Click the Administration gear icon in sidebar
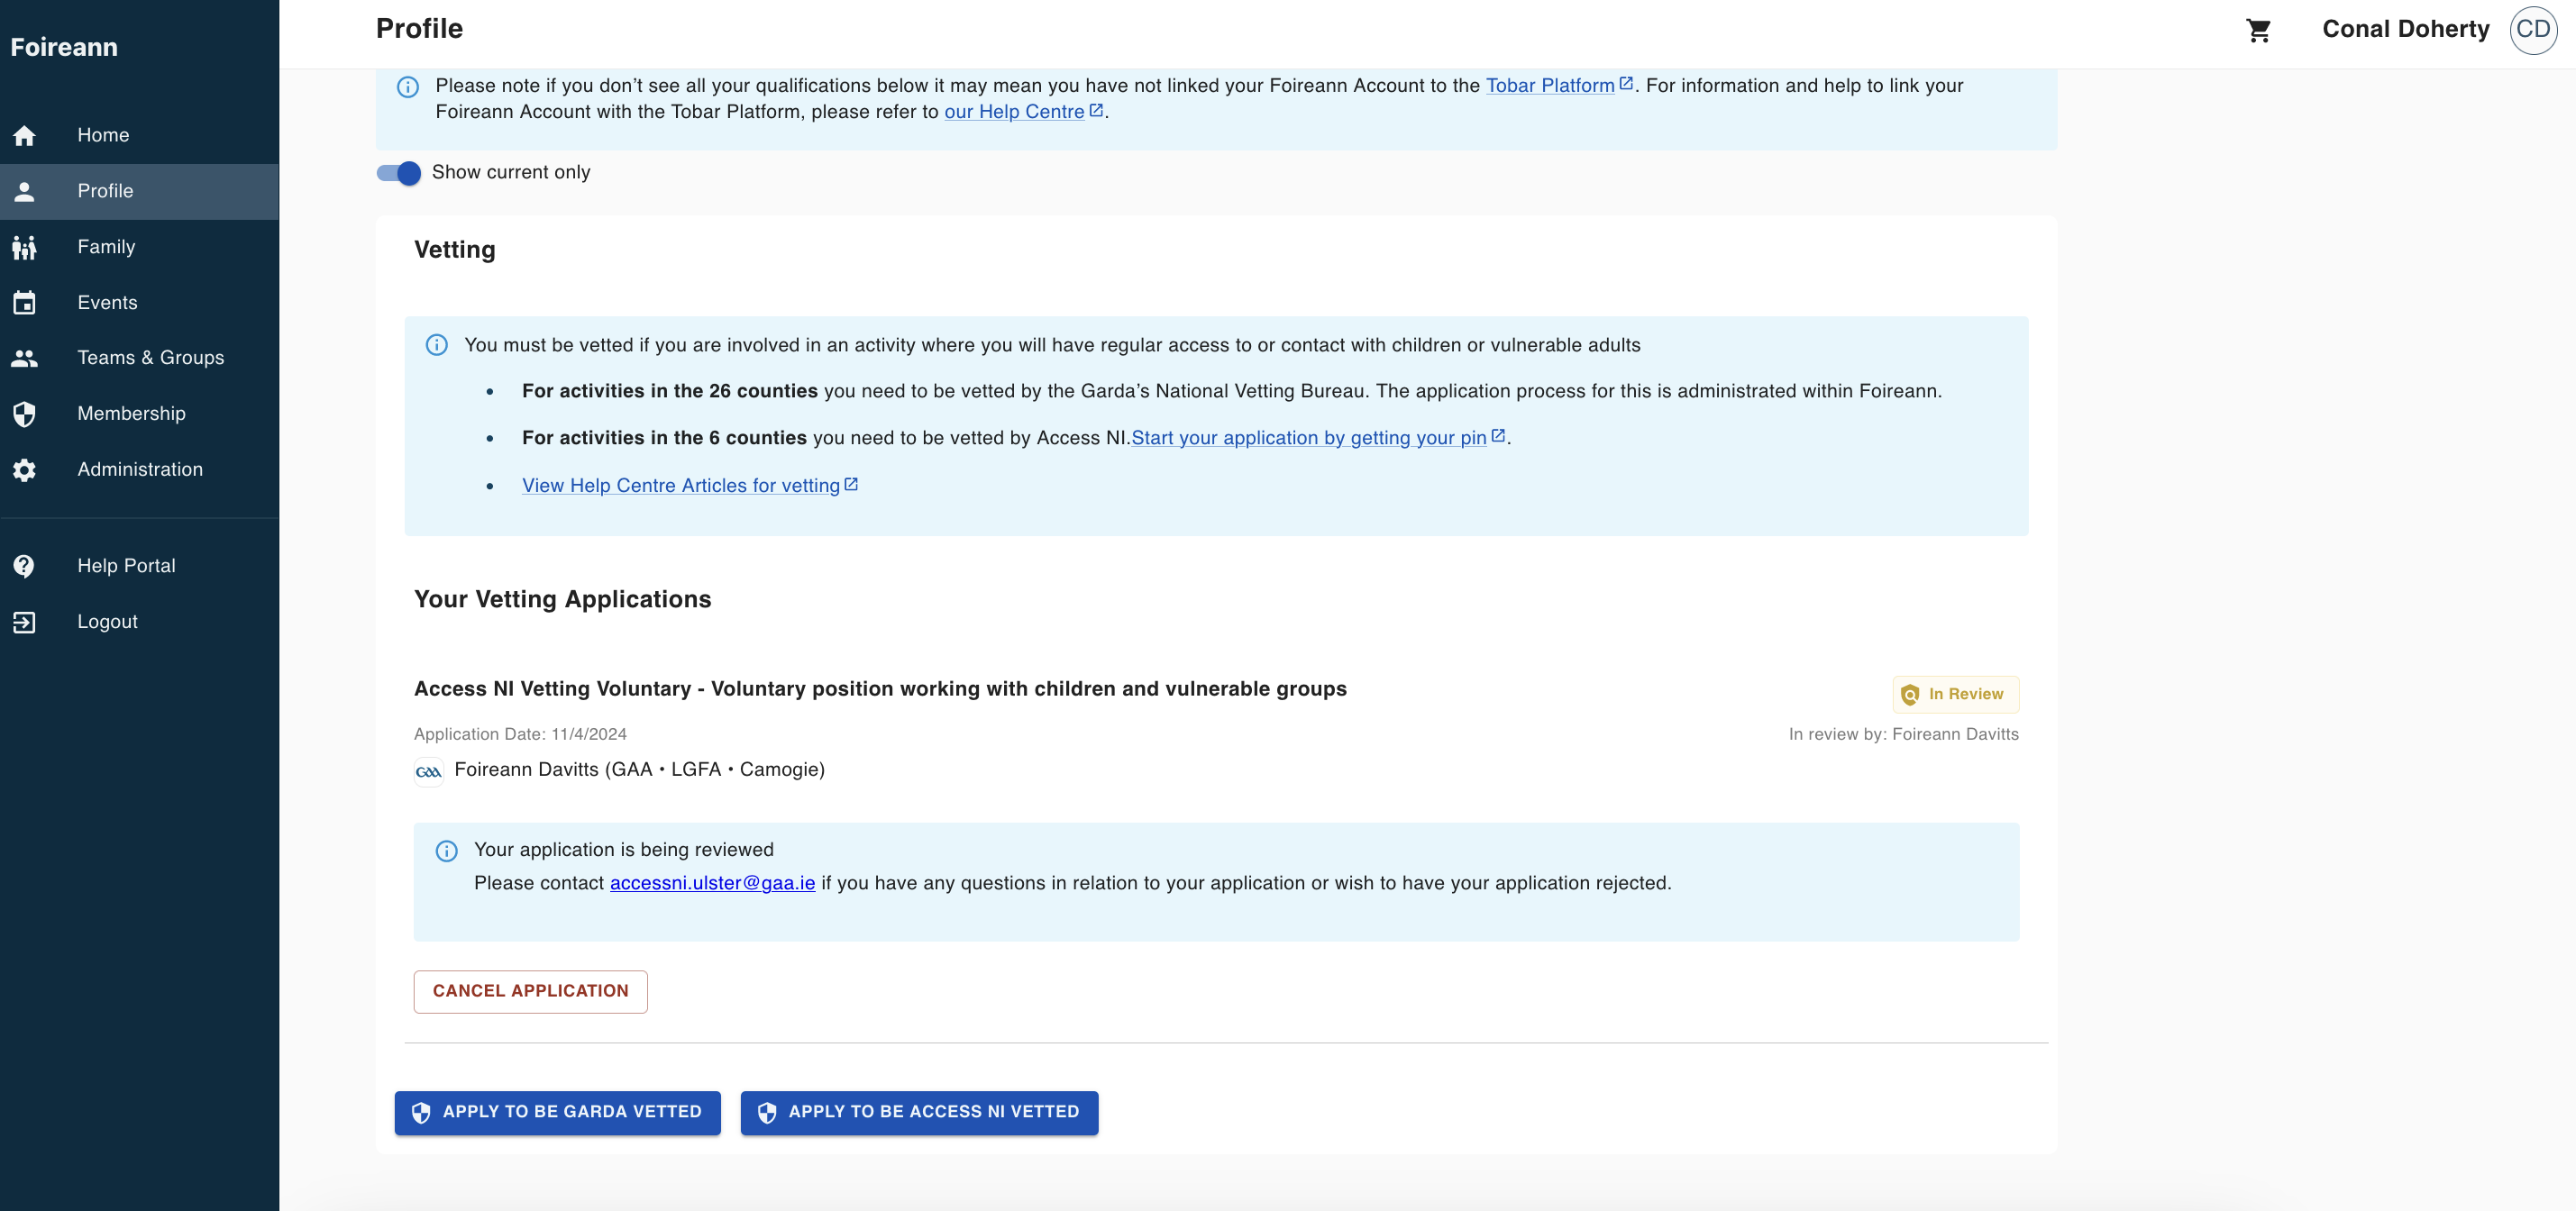Viewport: 2576px width, 1211px height. click(x=24, y=470)
